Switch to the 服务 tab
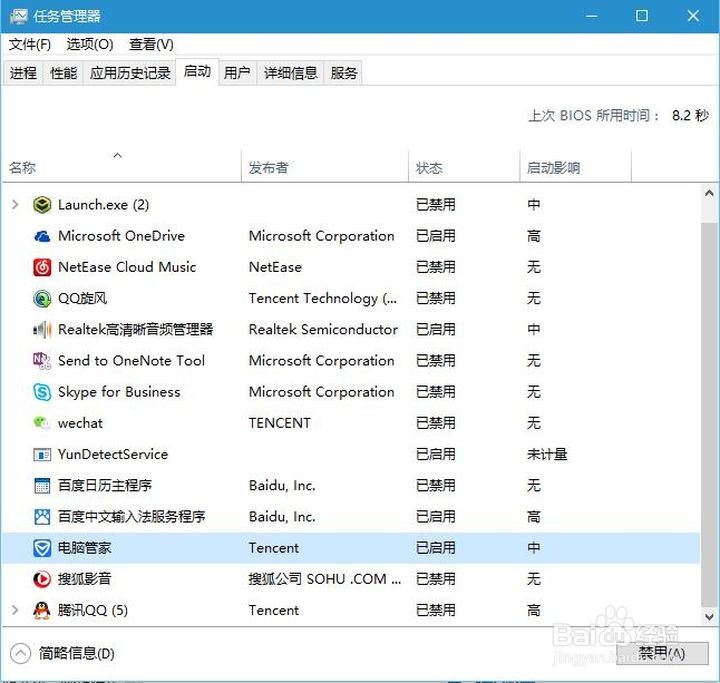 (x=343, y=73)
